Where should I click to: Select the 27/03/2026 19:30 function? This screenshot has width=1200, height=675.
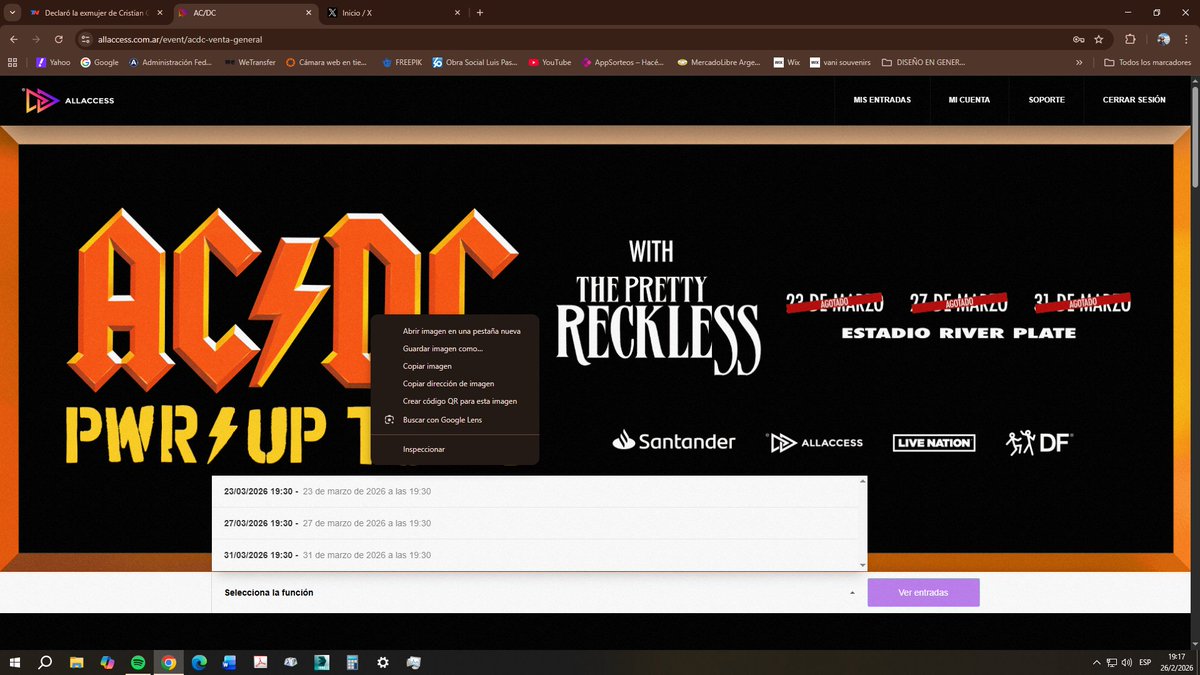click(535, 523)
